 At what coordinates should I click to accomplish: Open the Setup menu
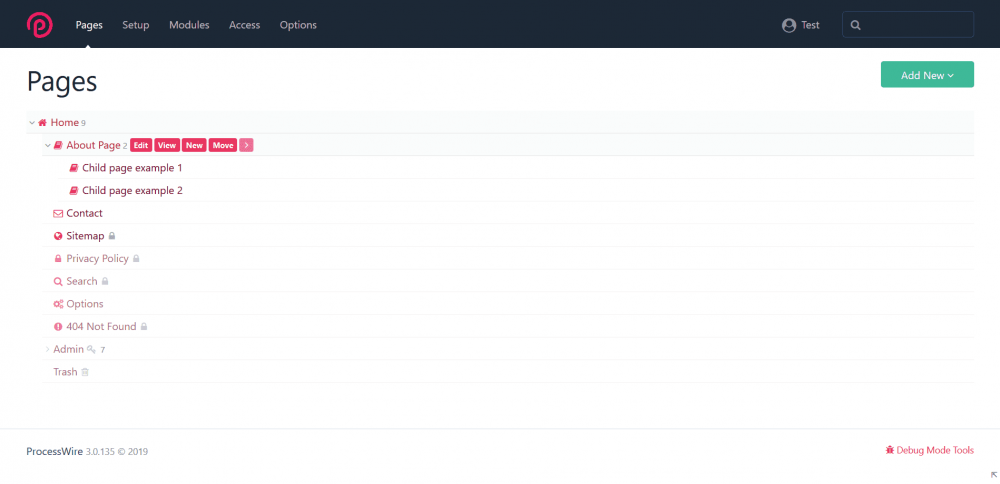point(136,25)
